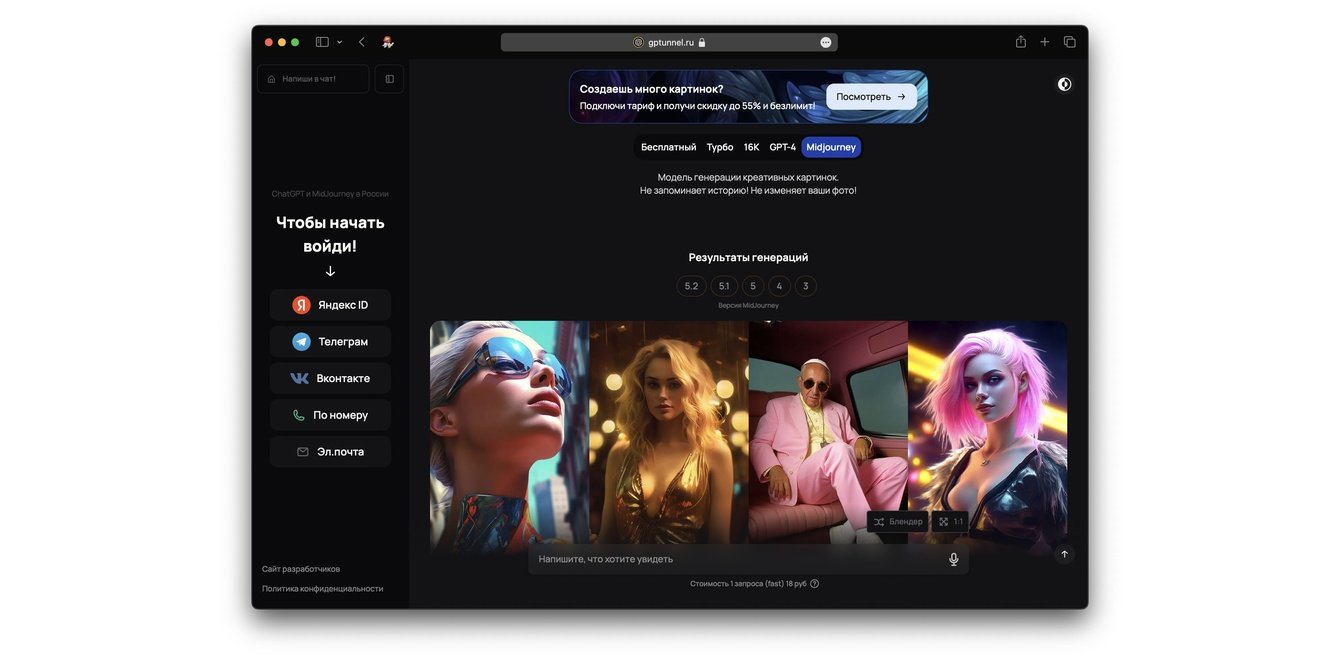Open the 'Политика конфиденциальности' link
This screenshot has width=1340, height=658.
[322, 589]
